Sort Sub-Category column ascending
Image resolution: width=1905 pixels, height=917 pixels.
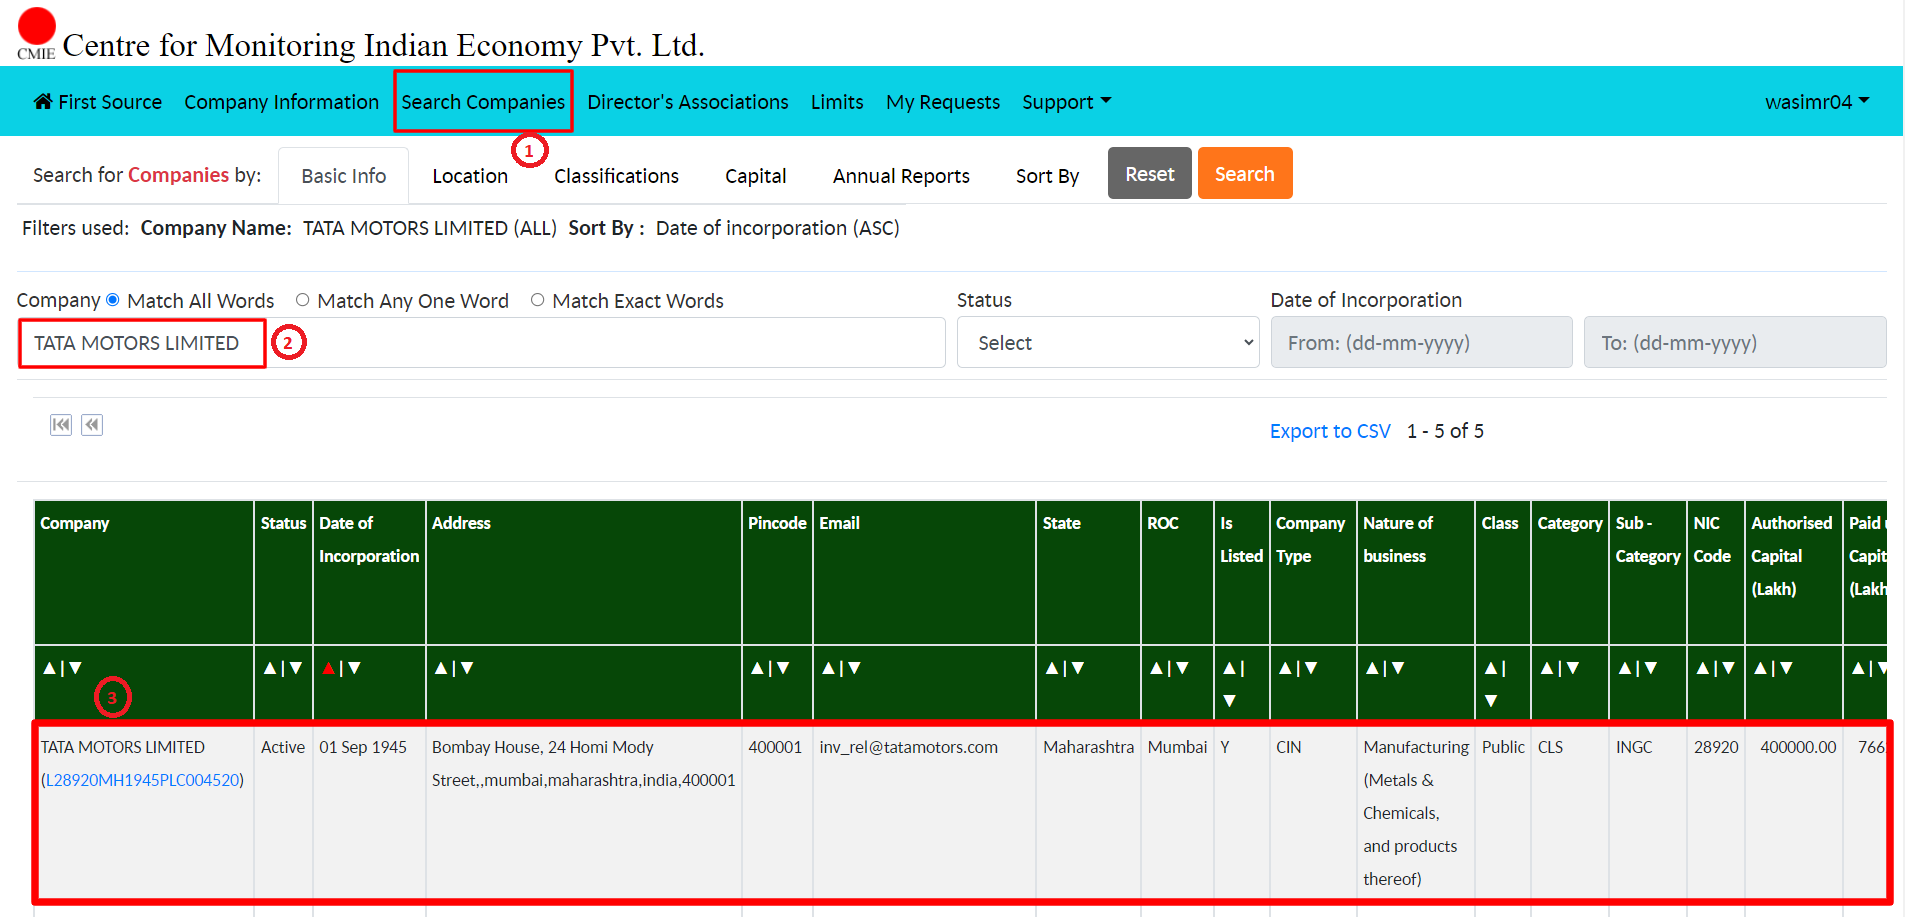tap(1625, 668)
